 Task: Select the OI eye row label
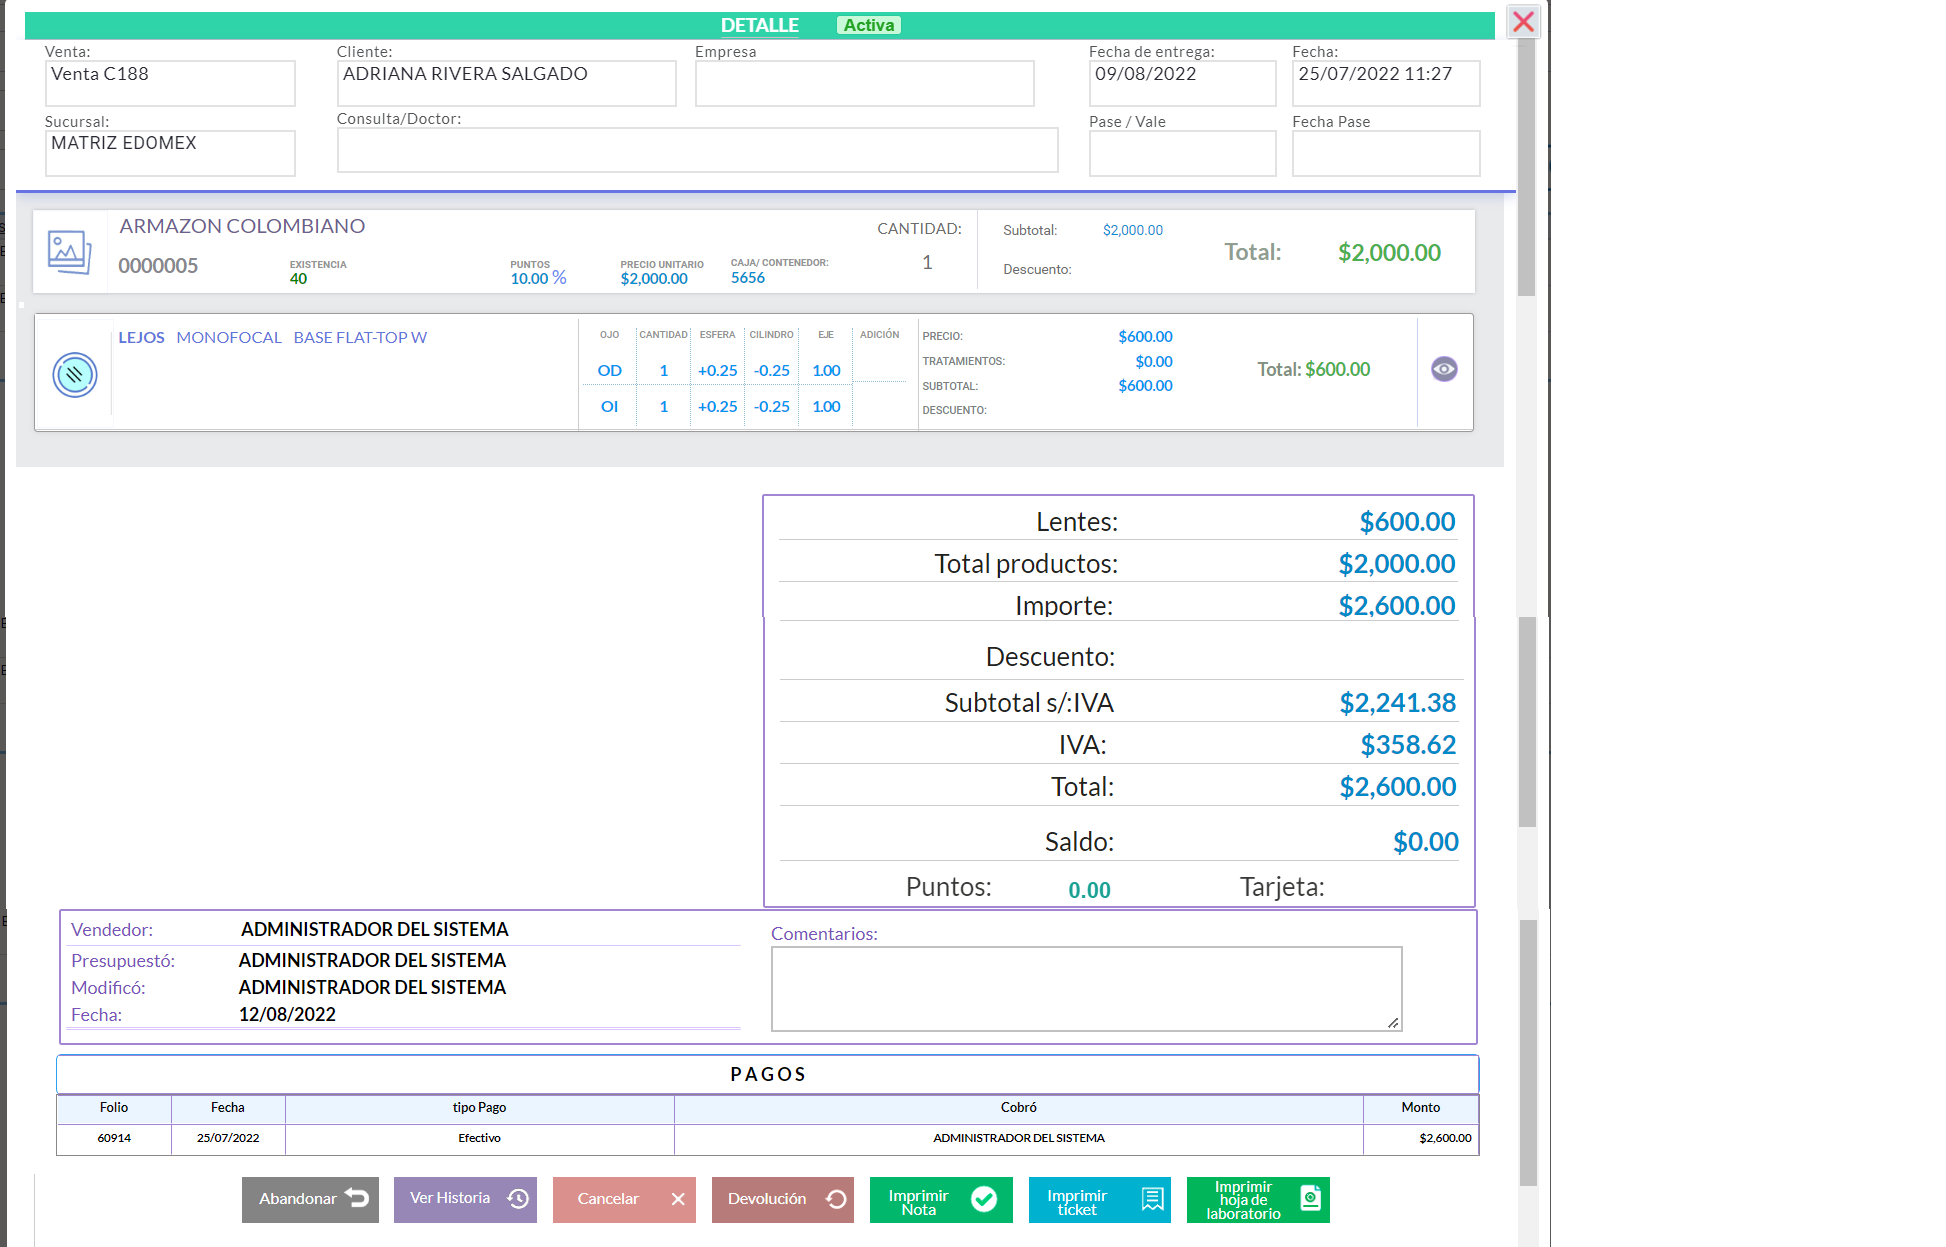pyautogui.click(x=609, y=407)
